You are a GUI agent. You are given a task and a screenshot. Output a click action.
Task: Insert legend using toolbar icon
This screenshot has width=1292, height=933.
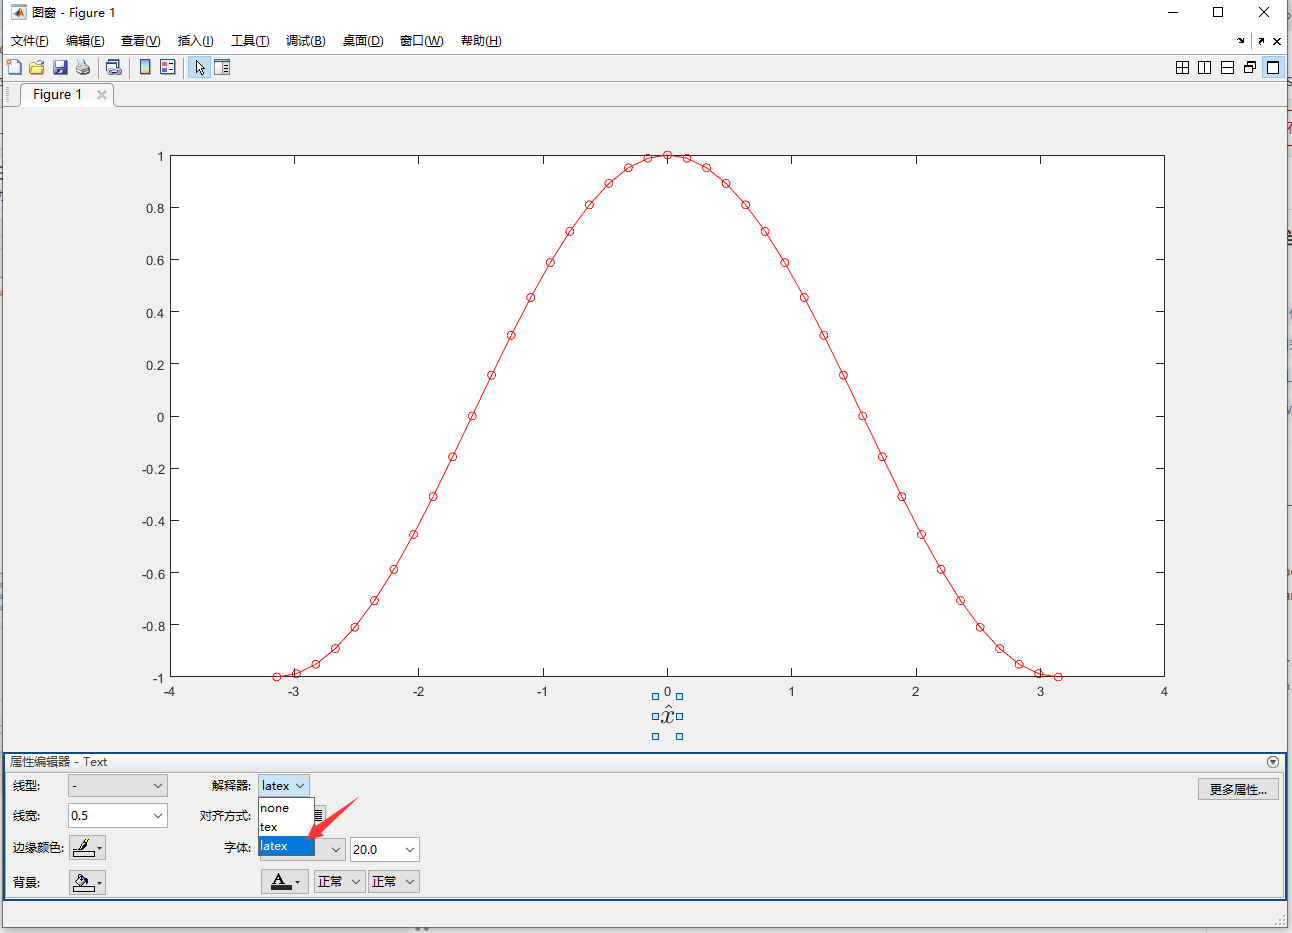click(x=168, y=67)
